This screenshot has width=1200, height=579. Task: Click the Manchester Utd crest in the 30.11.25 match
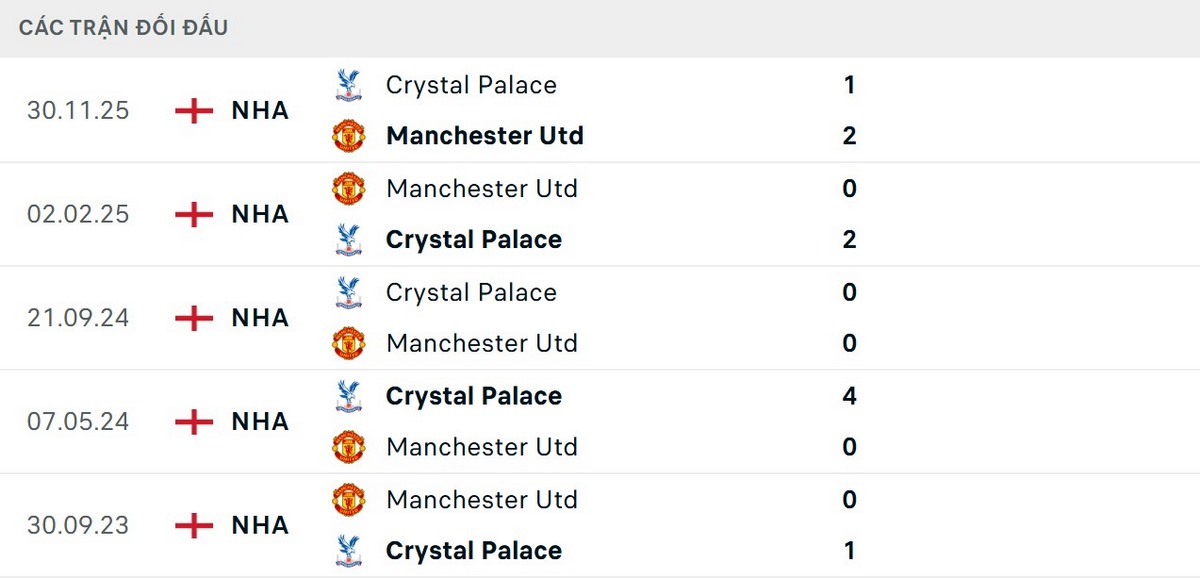351,135
